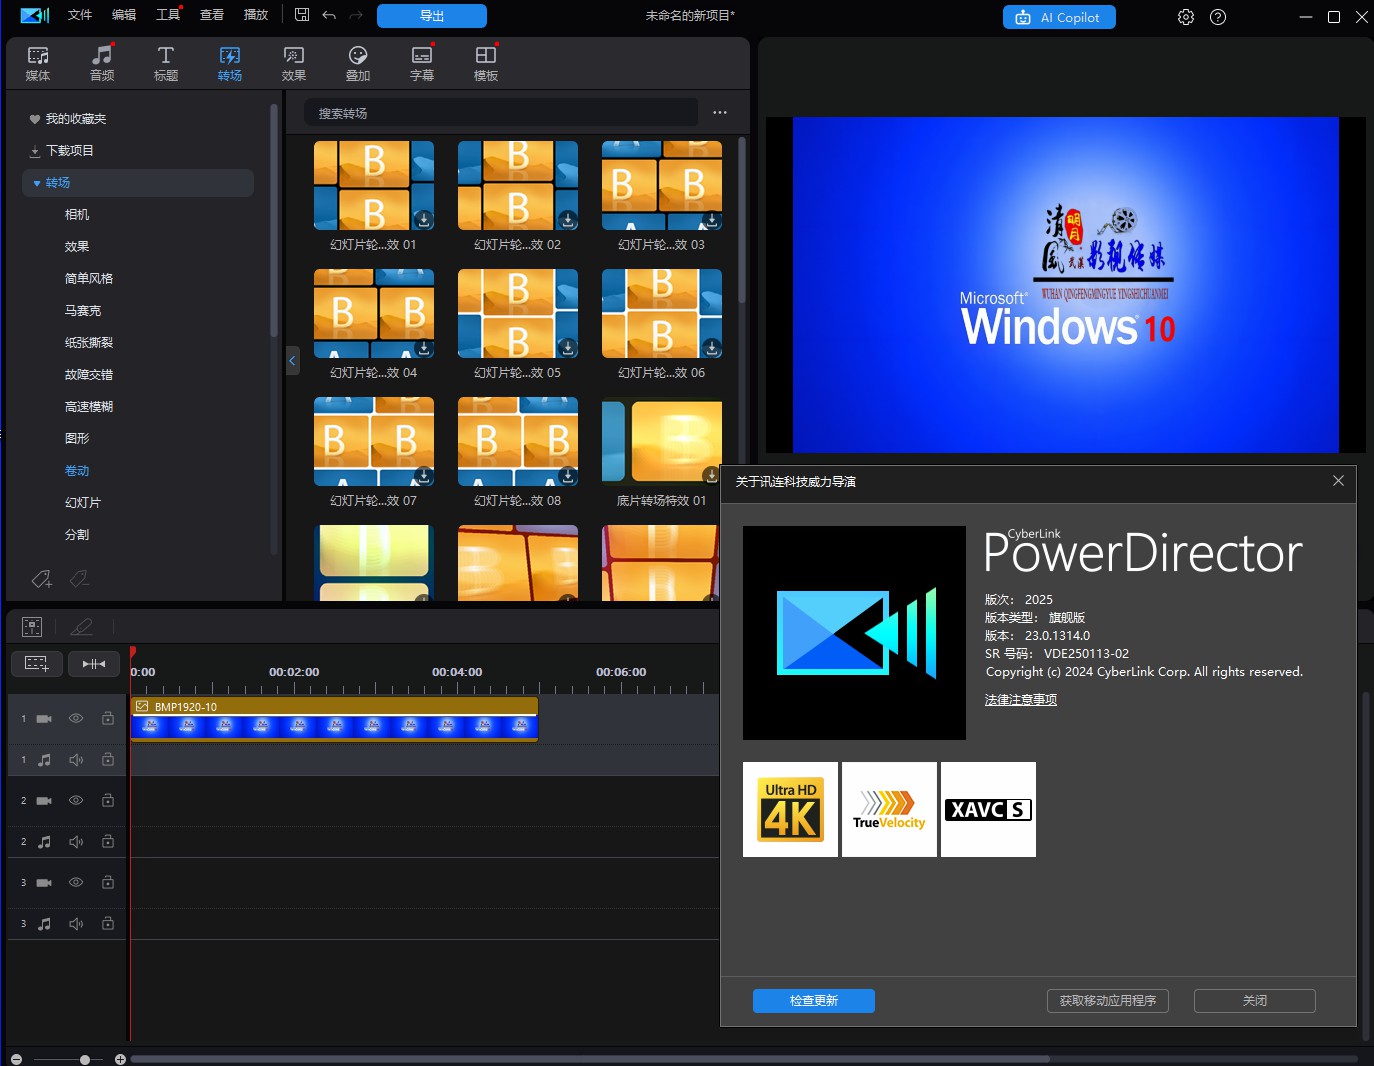Click the timeline edit pen icon
The image size is (1374, 1066).
pyautogui.click(x=81, y=627)
